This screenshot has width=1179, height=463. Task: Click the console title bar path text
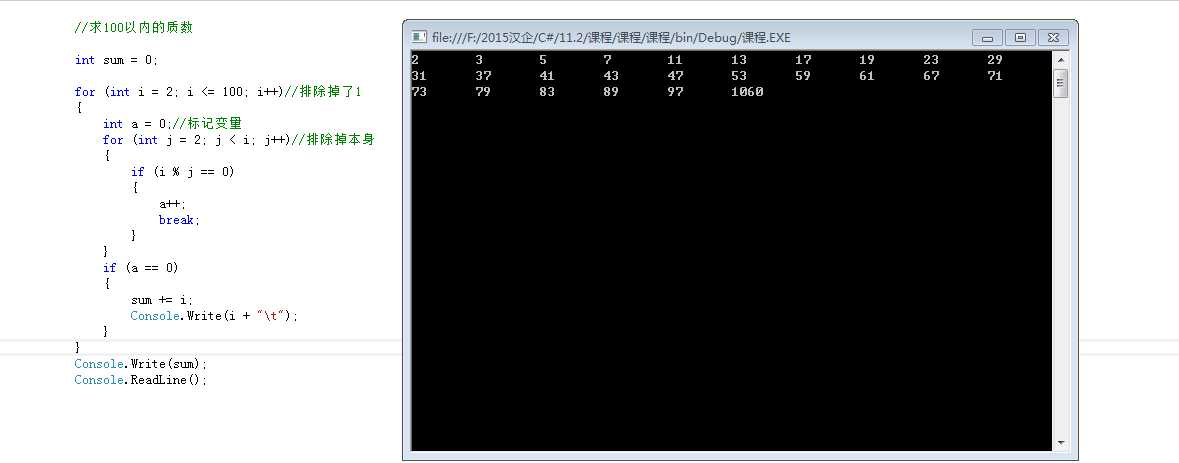(x=611, y=38)
